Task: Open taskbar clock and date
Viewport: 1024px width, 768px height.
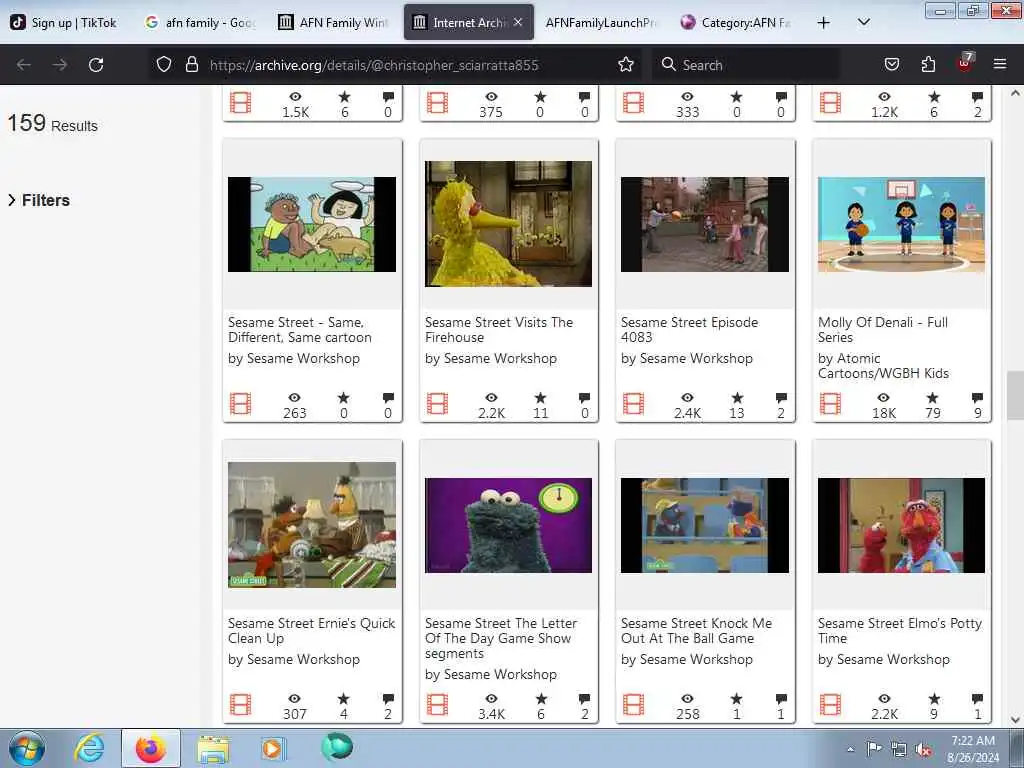Action: point(973,749)
